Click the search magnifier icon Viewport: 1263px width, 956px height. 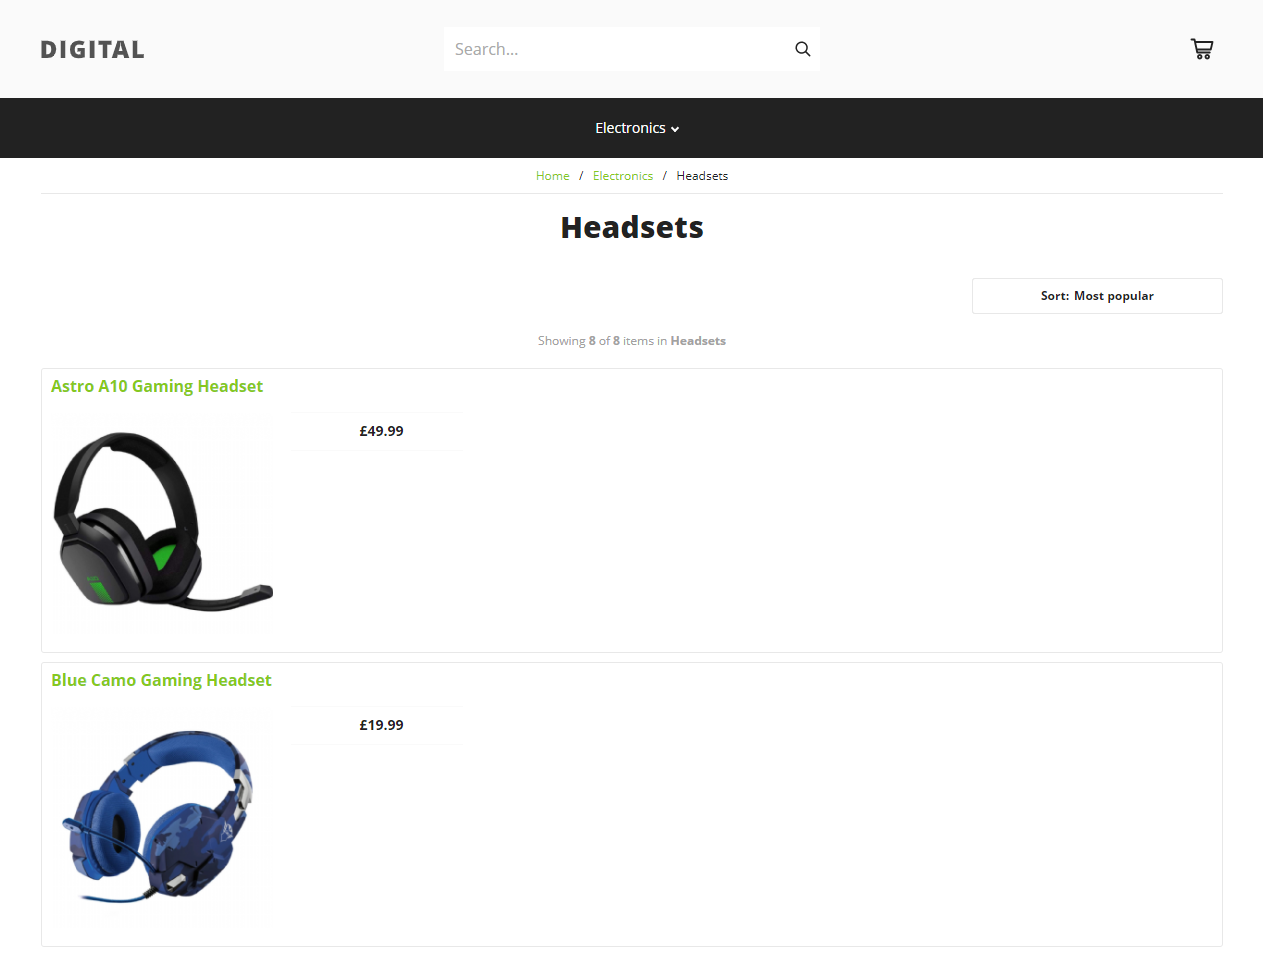click(802, 49)
